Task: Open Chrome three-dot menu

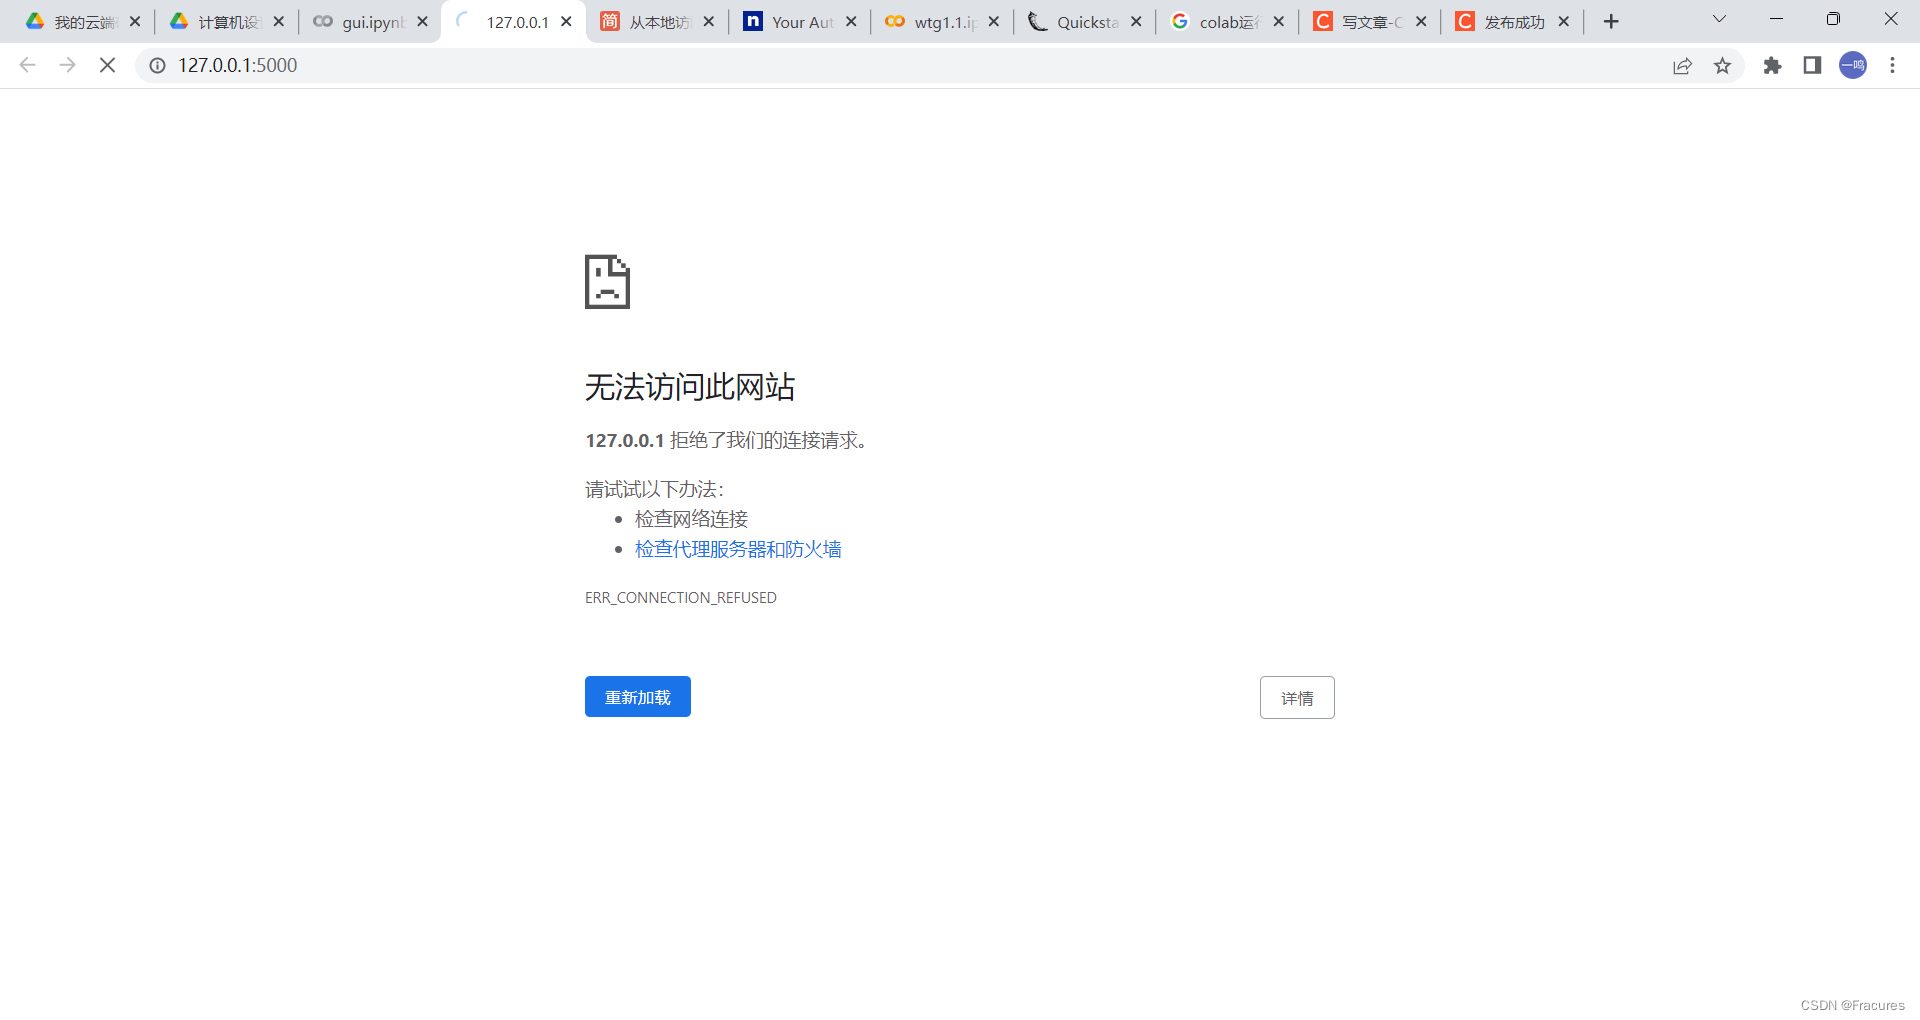Action: click(1892, 65)
